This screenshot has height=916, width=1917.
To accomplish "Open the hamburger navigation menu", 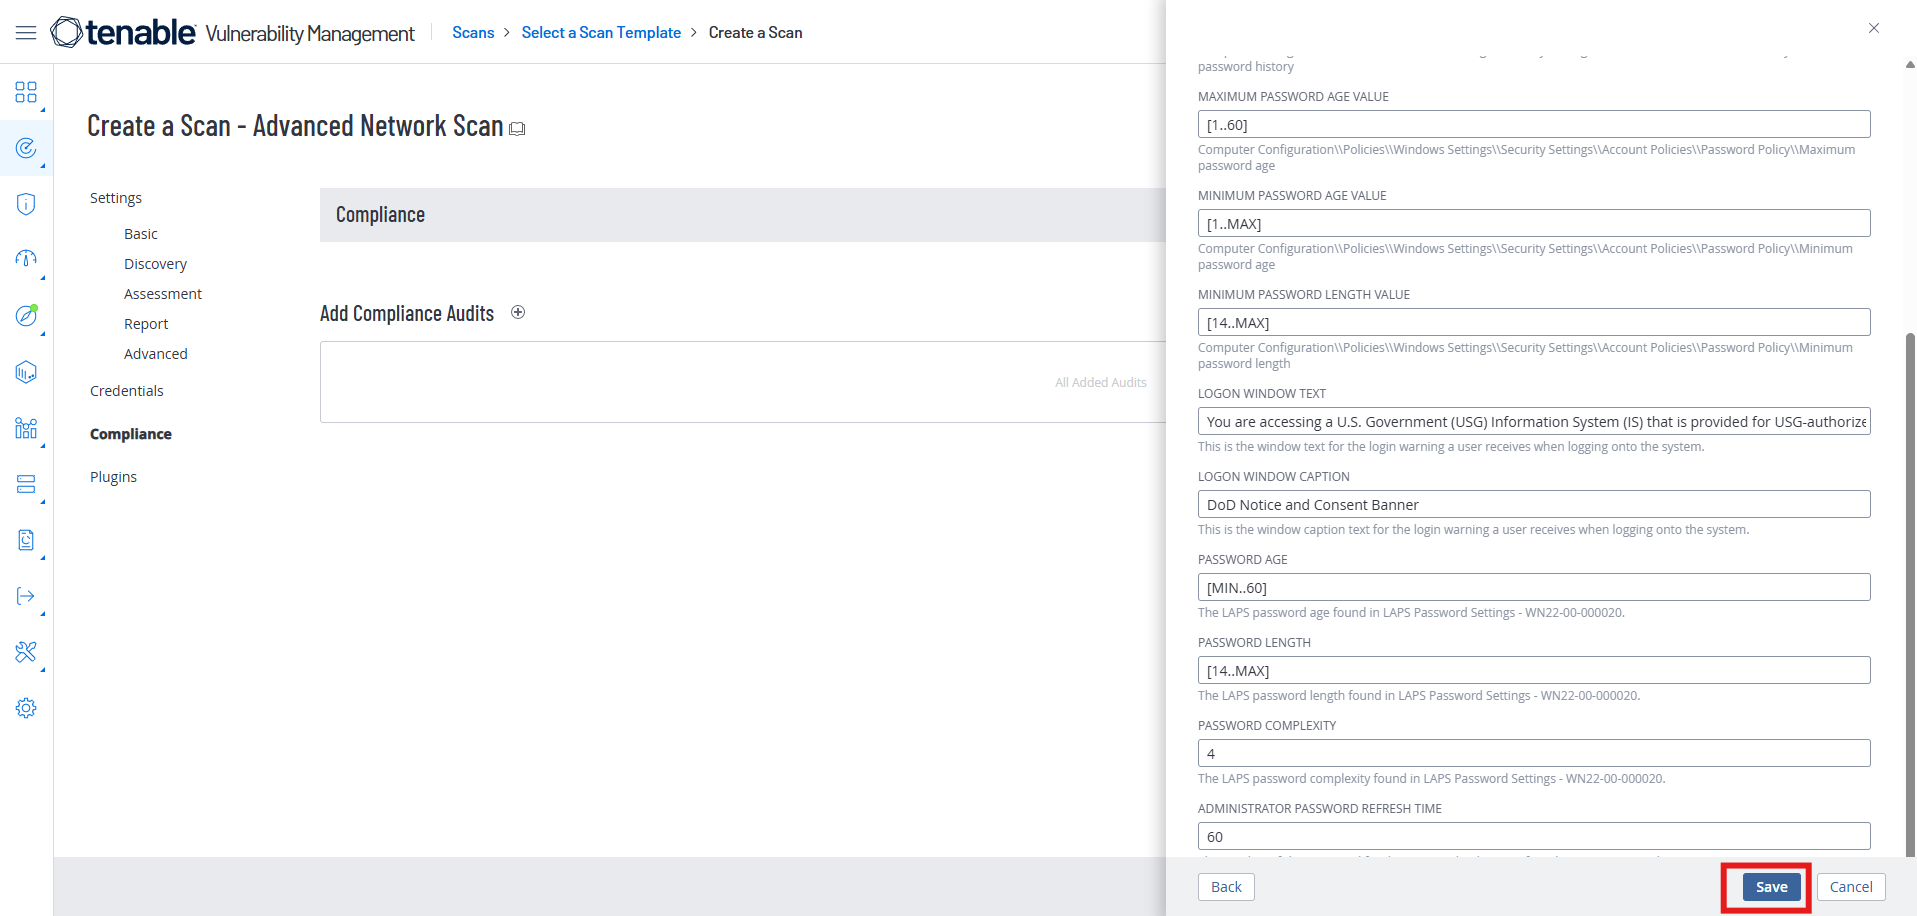I will [26, 33].
